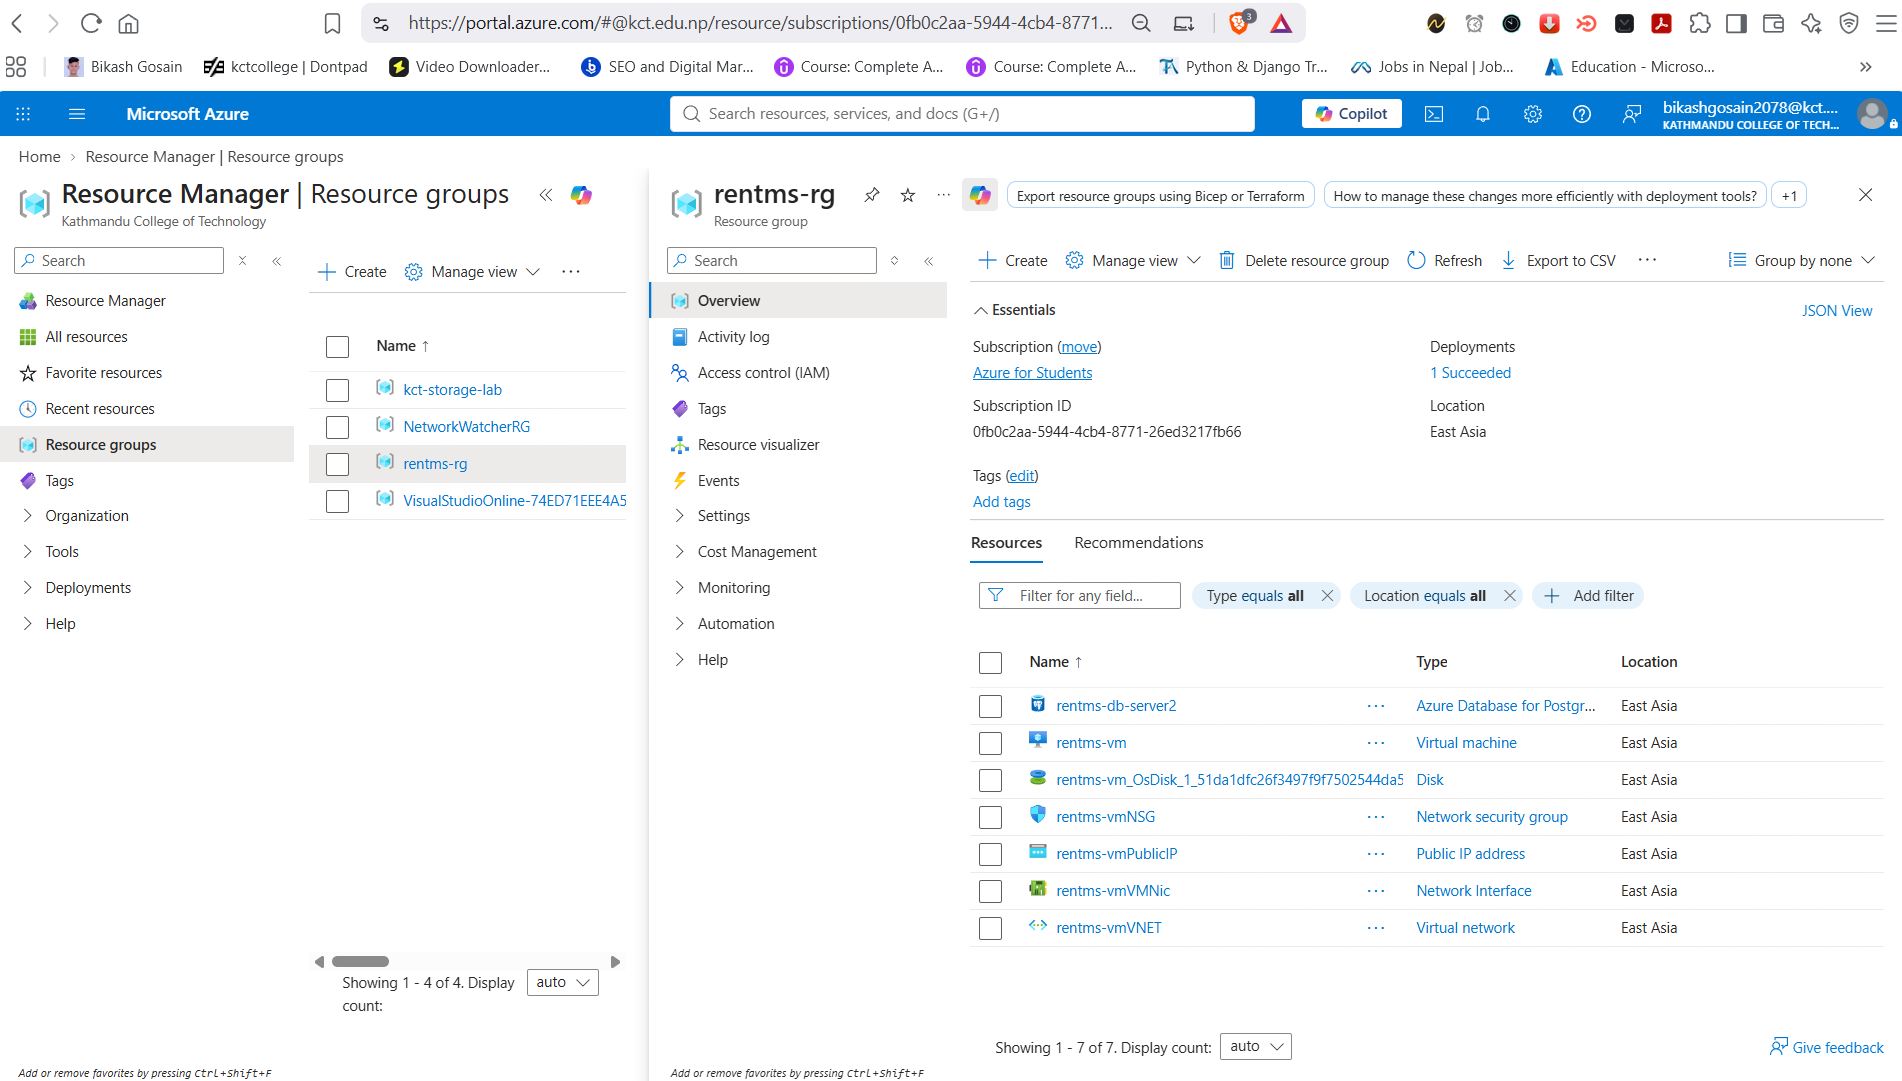Expand Tools in Resource Manager menu
1902x1081 pixels.
[28, 552]
